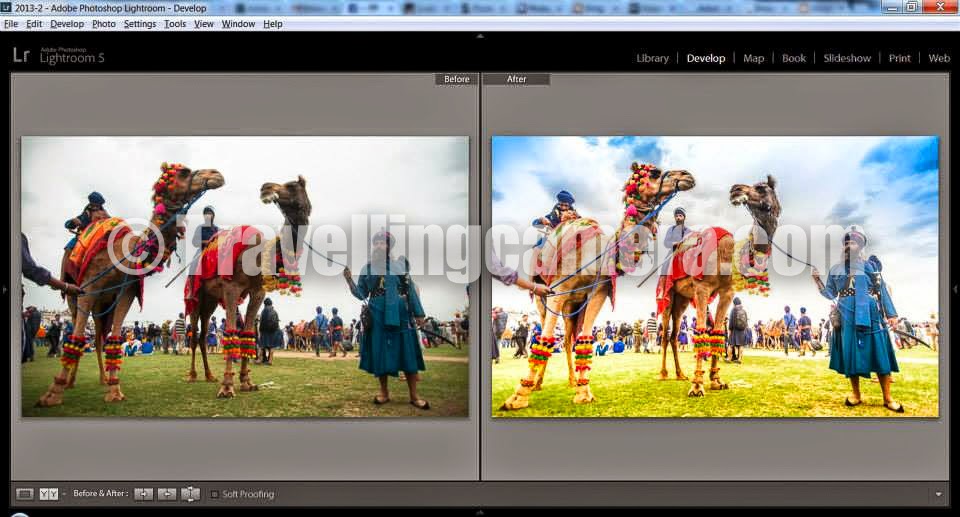This screenshot has width=960, height=517.
Task: Collapse the top module picker panel arrow
Action: [x=480, y=36]
